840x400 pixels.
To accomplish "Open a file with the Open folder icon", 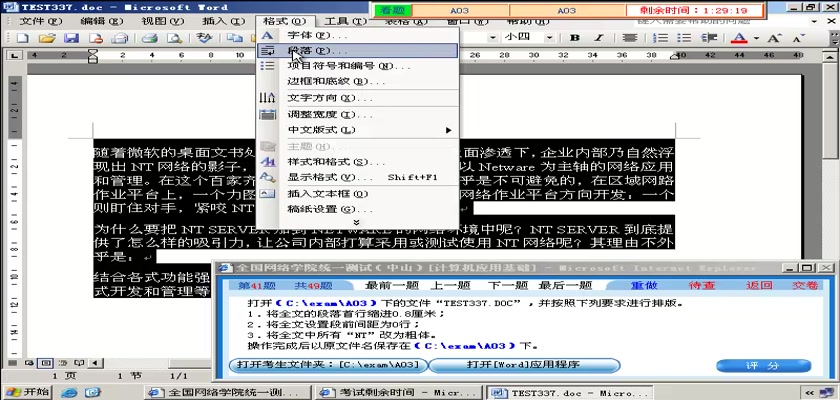I will tap(47, 38).
